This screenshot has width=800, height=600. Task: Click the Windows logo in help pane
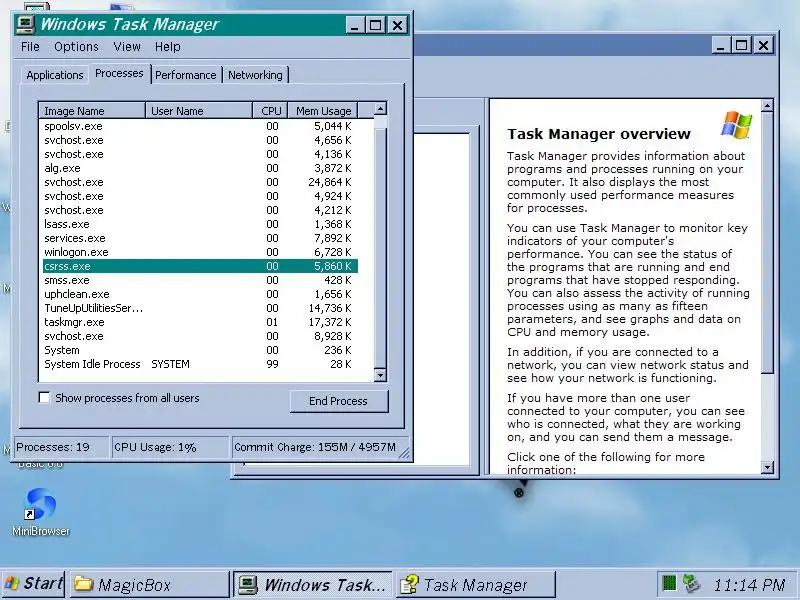tap(736, 124)
